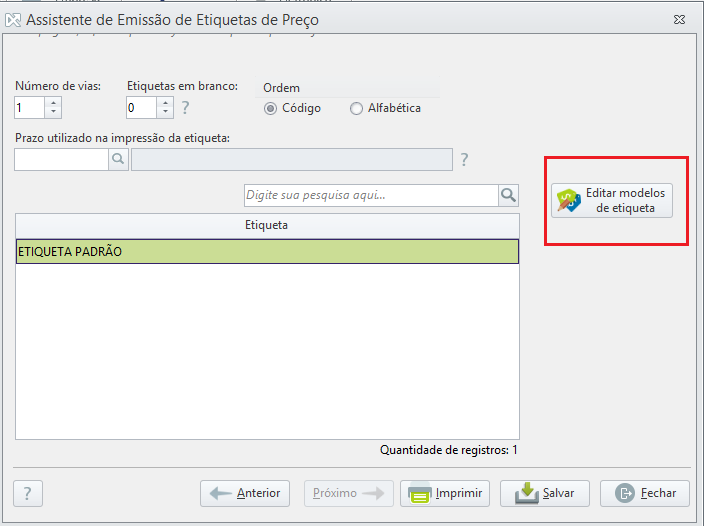Image resolution: width=704 pixels, height=526 pixels.
Task: Go back with the Anterior button
Action: pyautogui.click(x=245, y=493)
